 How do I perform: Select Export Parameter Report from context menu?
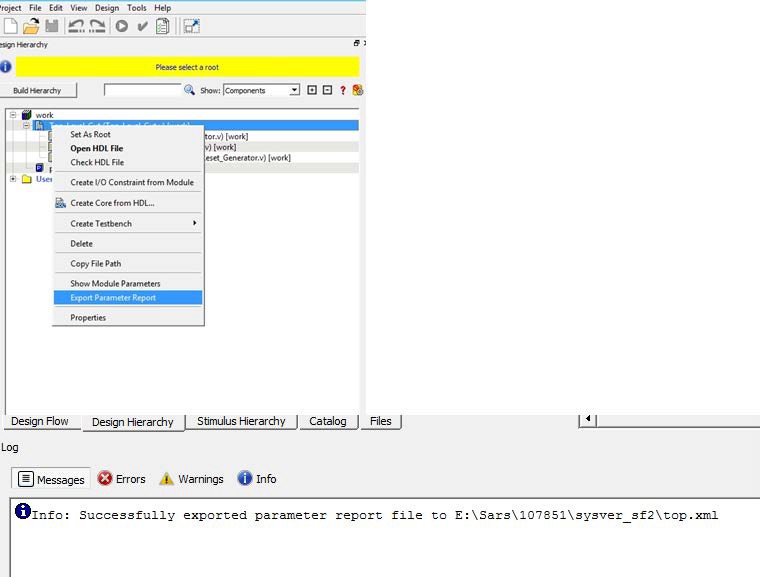click(113, 297)
